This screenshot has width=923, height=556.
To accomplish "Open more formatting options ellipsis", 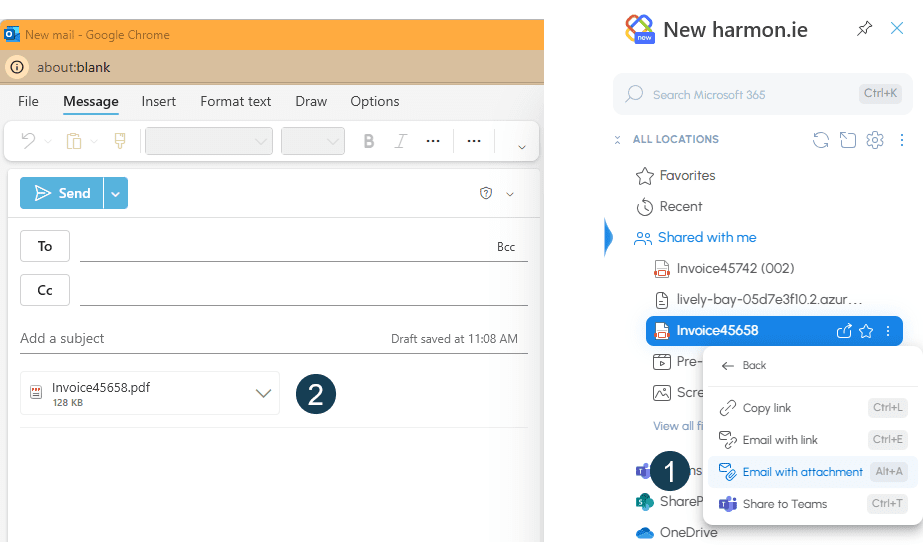I will click(433, 141).
